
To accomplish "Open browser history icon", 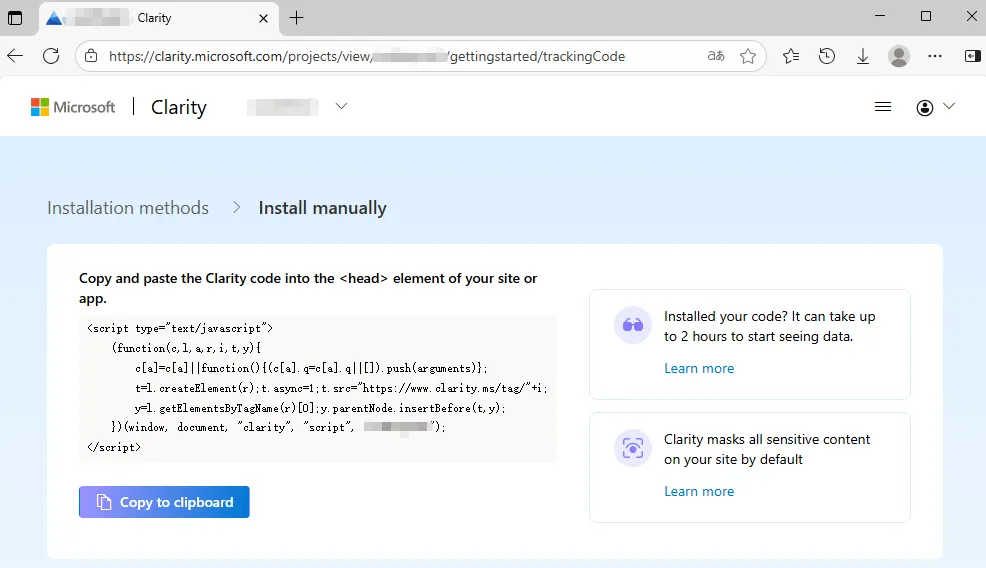I will click(x=827, y=56).
